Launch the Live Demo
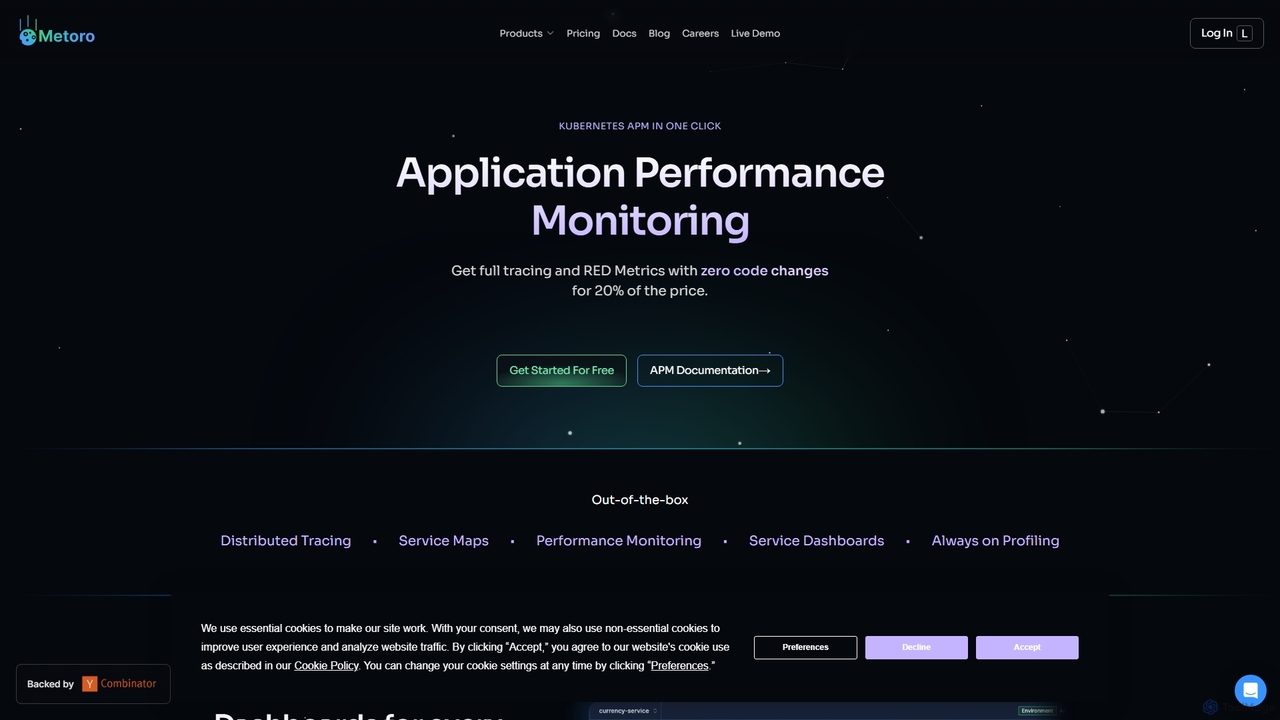The width and height of the screenshot is (1280, 720). [x=755, y=33]
